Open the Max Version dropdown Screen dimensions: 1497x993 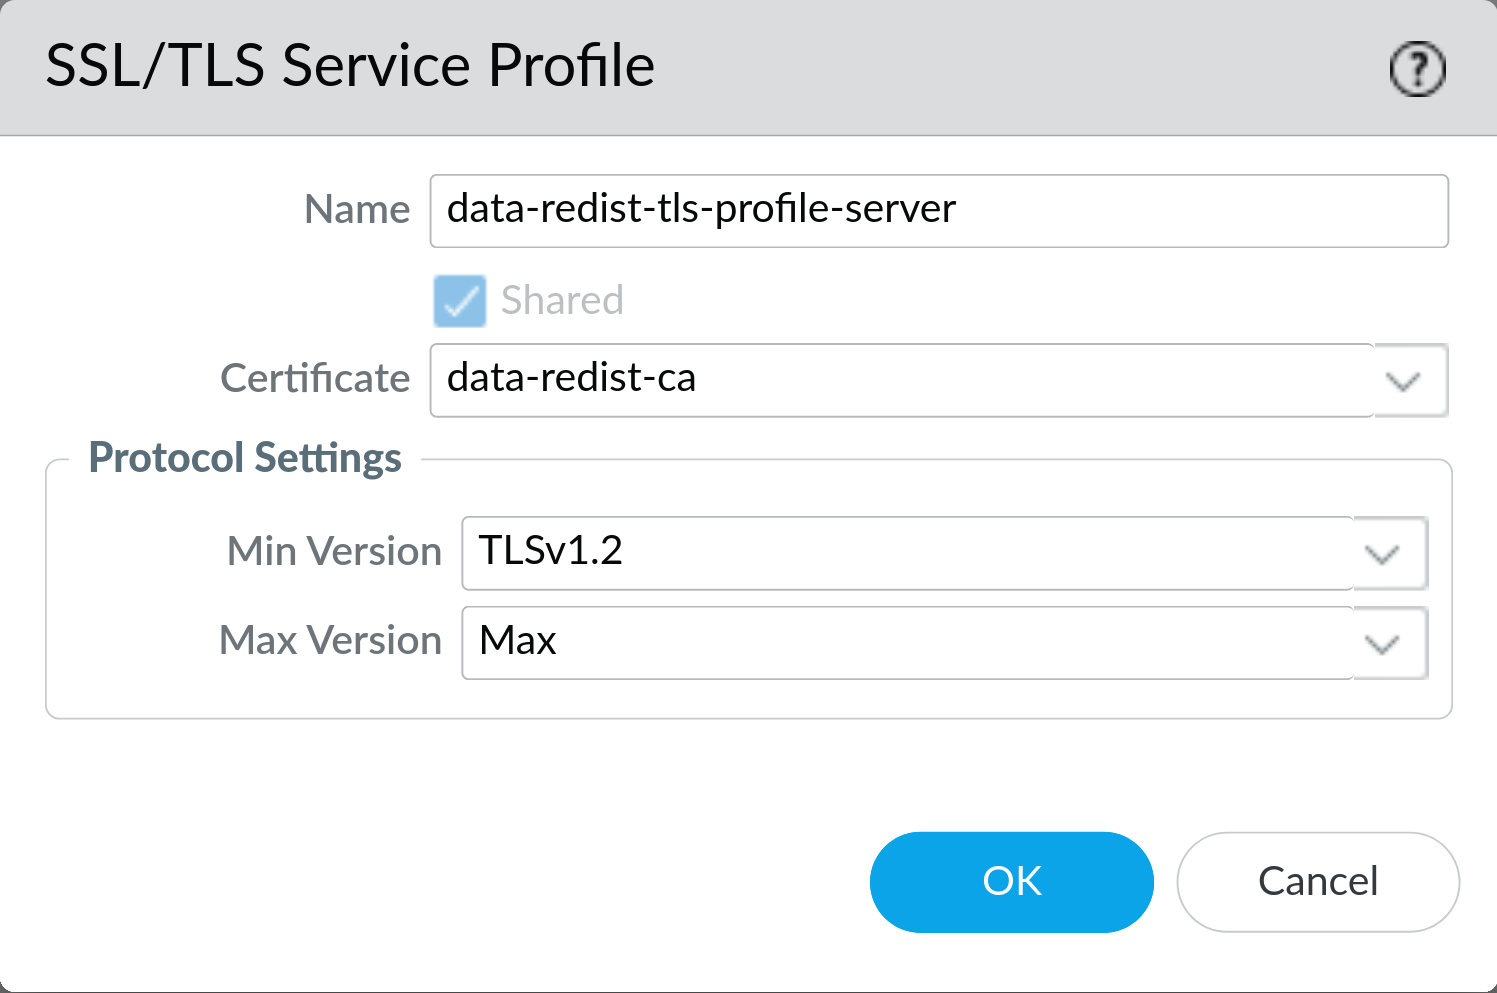pos(1384,643)
